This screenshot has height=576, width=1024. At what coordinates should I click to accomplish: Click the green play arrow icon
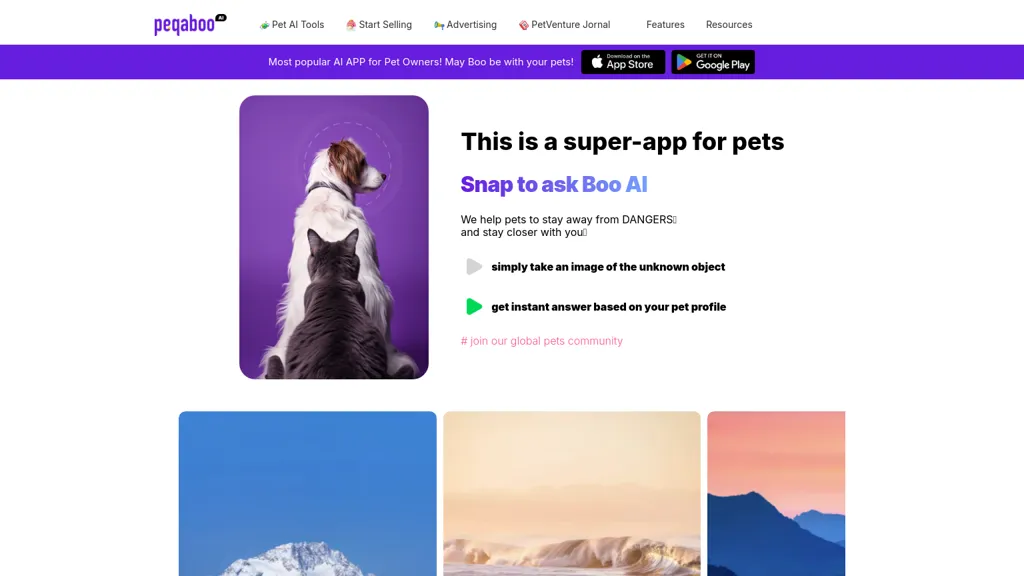(x=474, y=306)
